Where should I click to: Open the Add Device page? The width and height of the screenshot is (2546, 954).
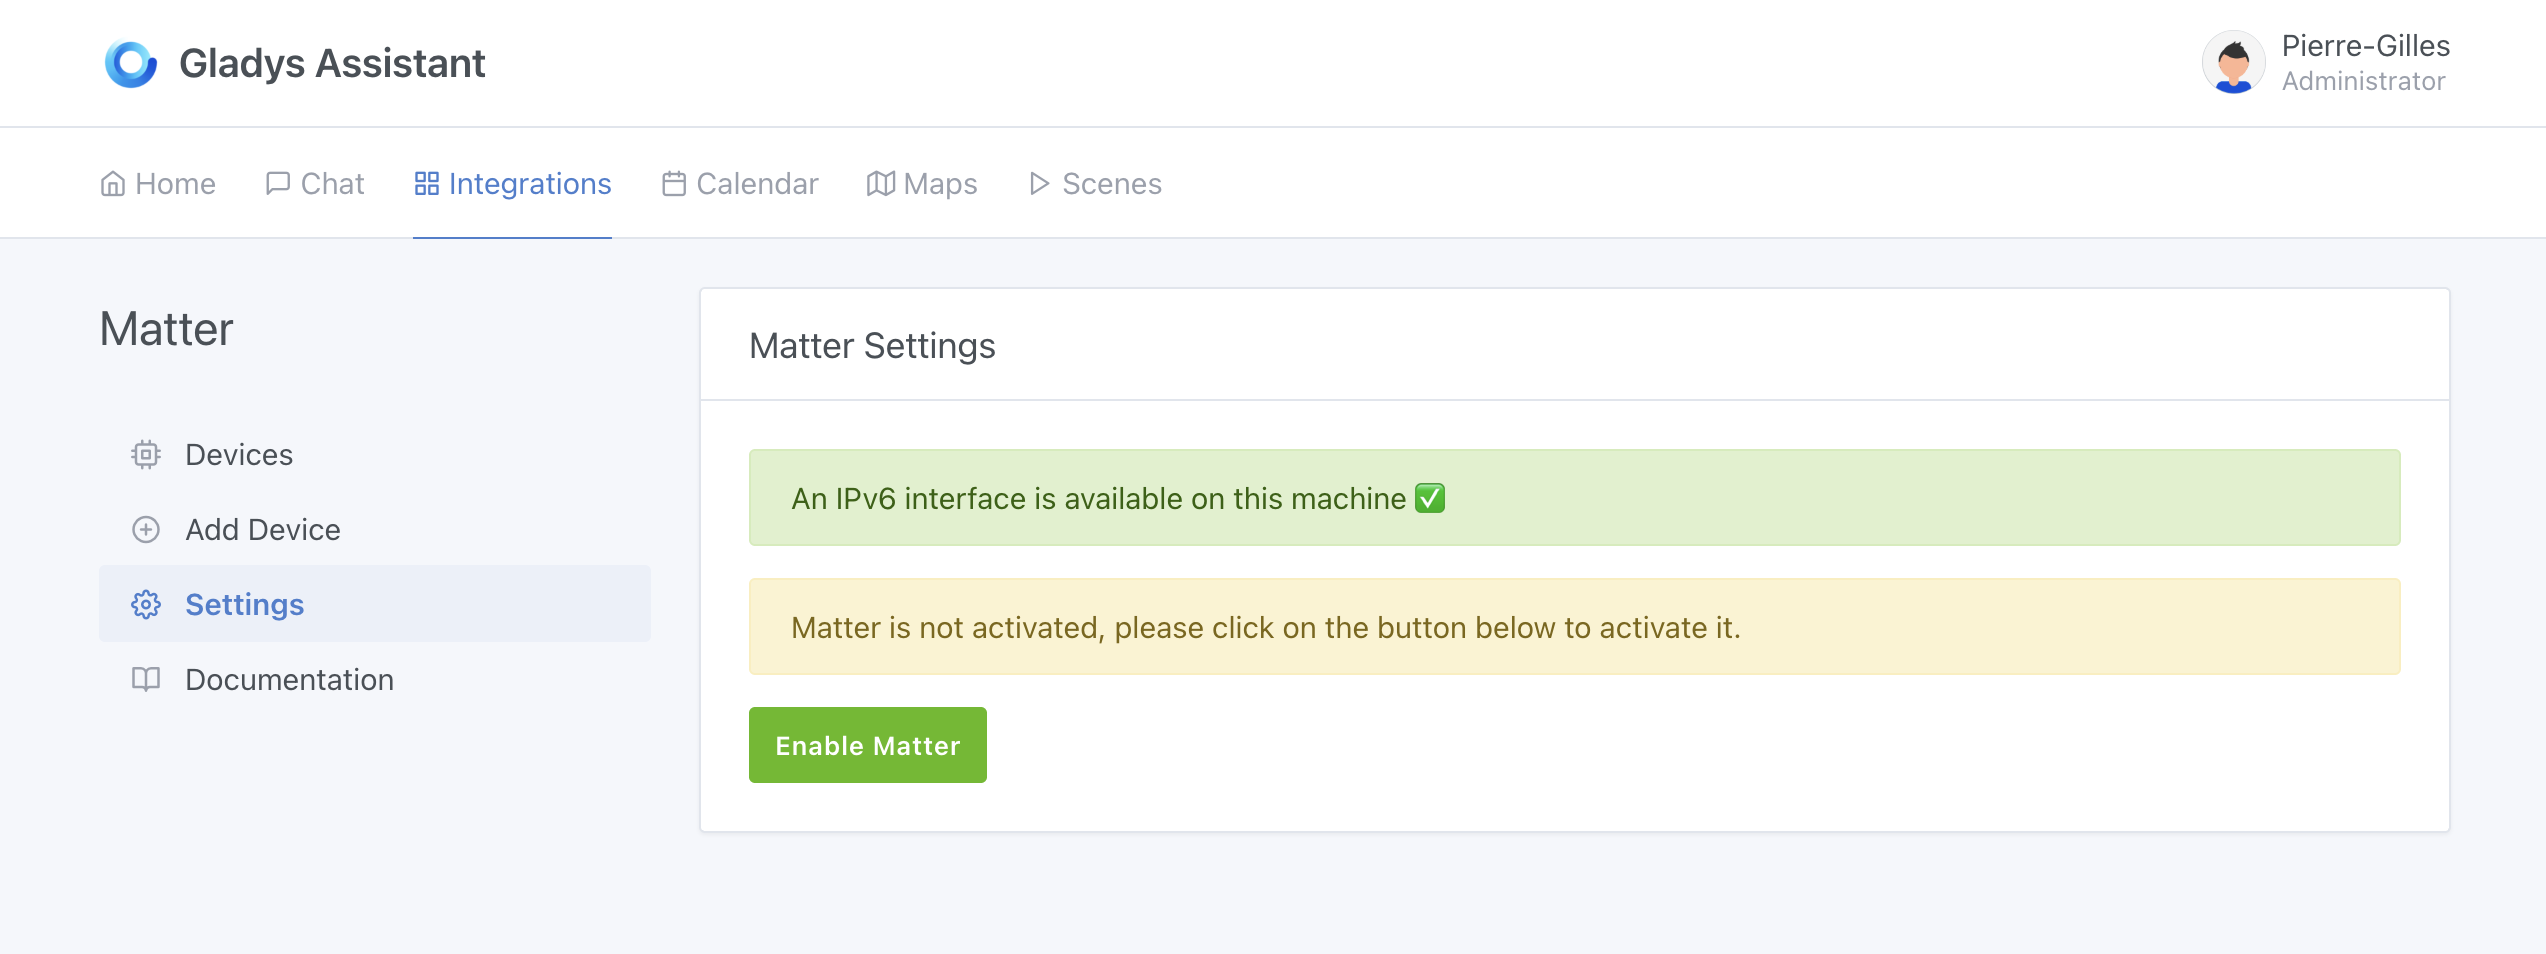[262, 529]
